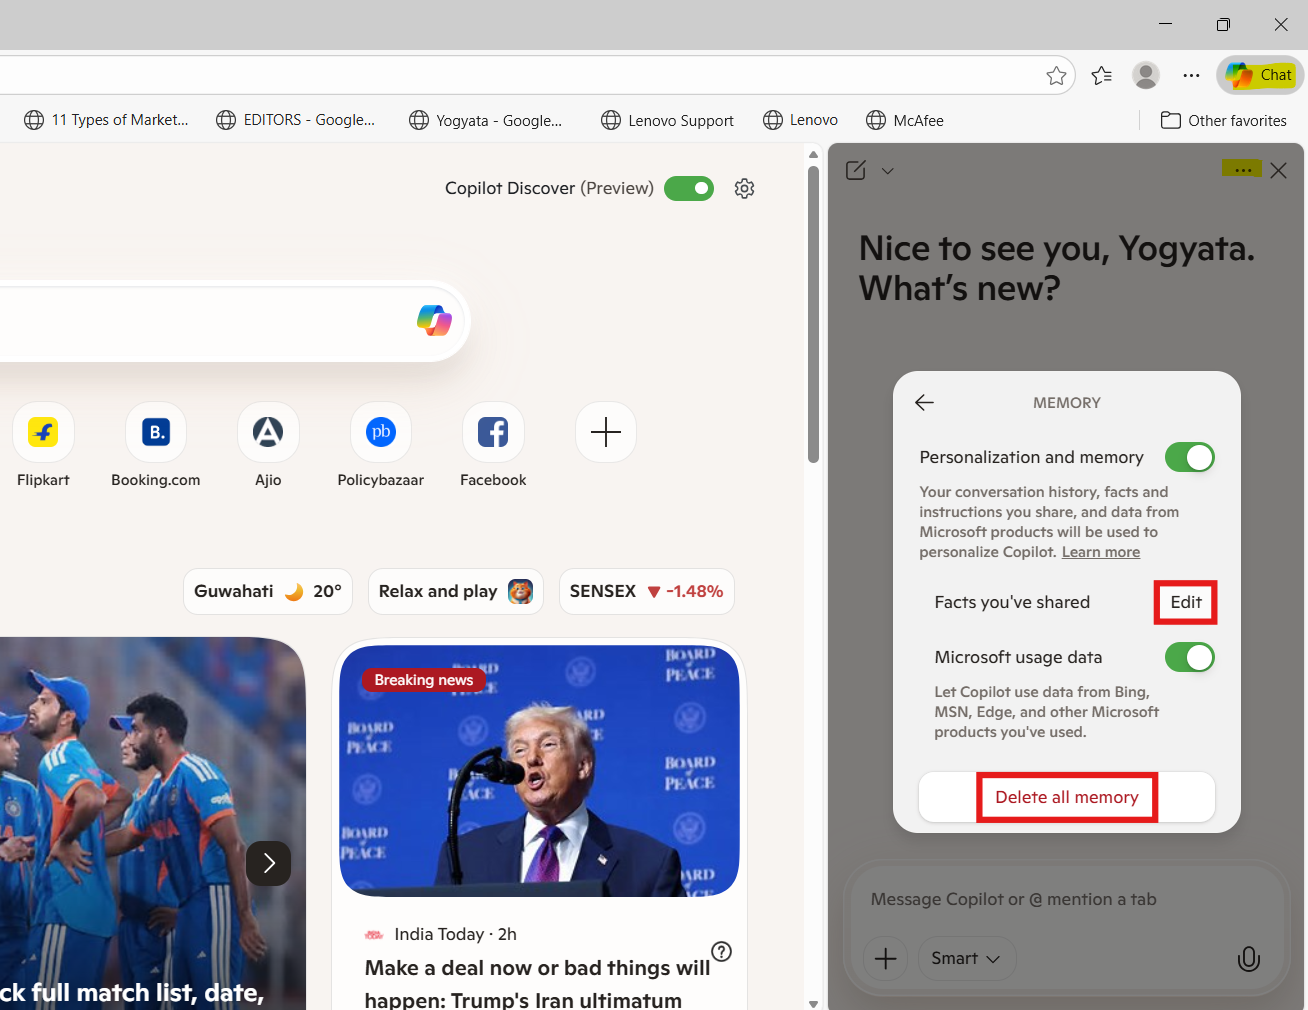Image resolution: width=1308 pixels, height=1010 pixels.
Task: Start a new chat in Copilot
Action: (855, 170)
